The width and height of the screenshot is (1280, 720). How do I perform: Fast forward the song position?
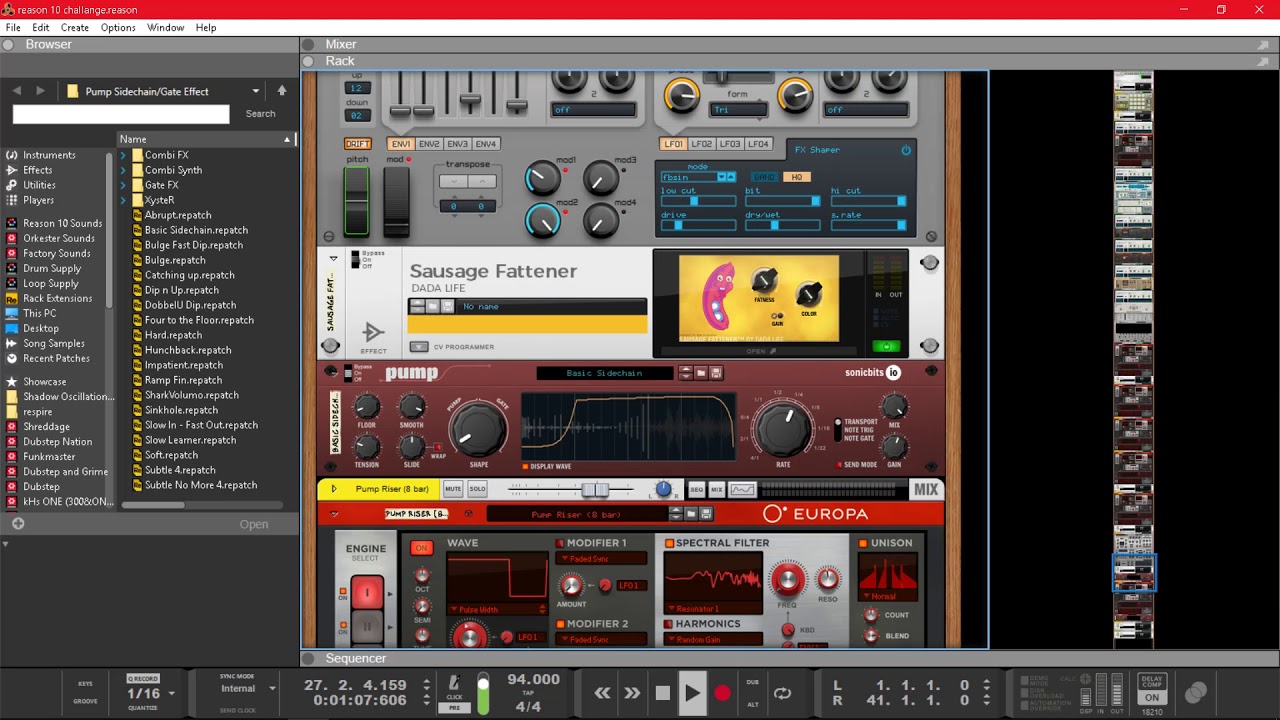(x=632, y=692)
